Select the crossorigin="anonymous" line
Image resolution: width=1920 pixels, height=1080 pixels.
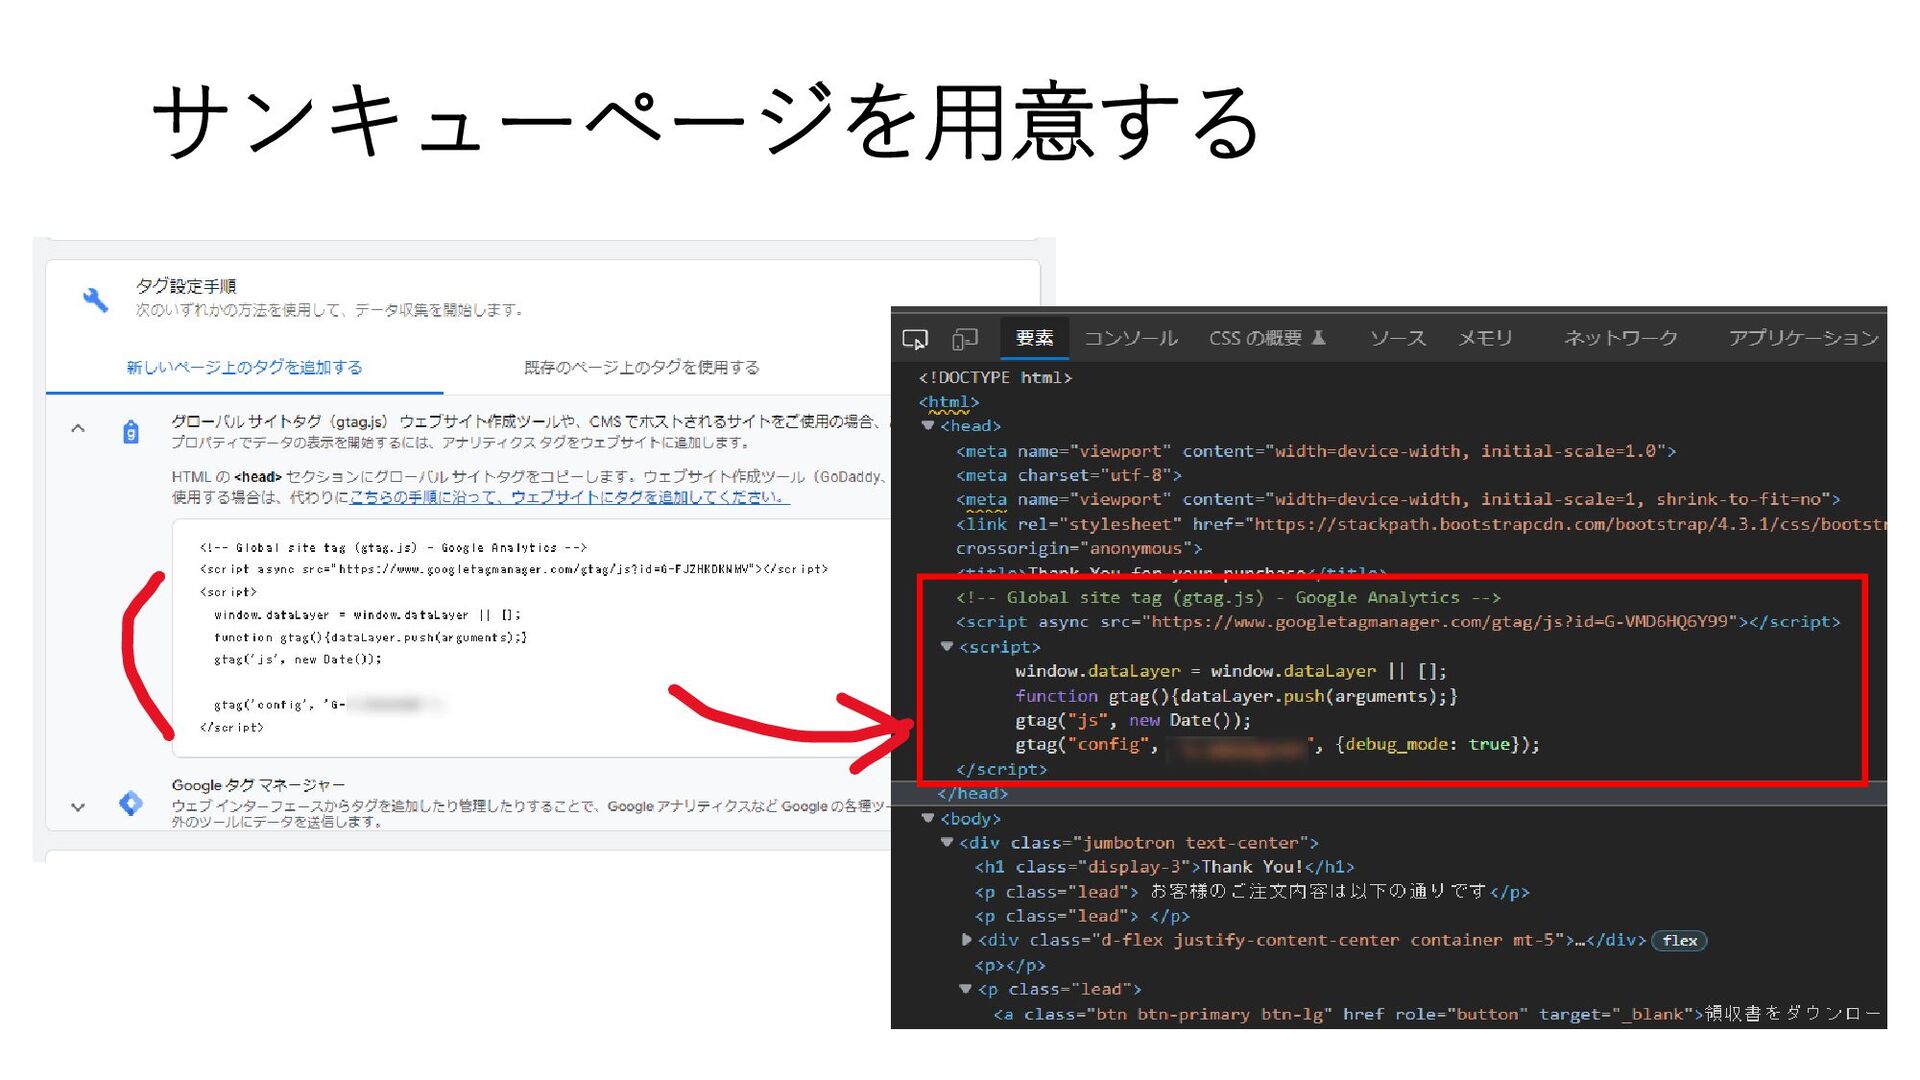(1079, 549)
